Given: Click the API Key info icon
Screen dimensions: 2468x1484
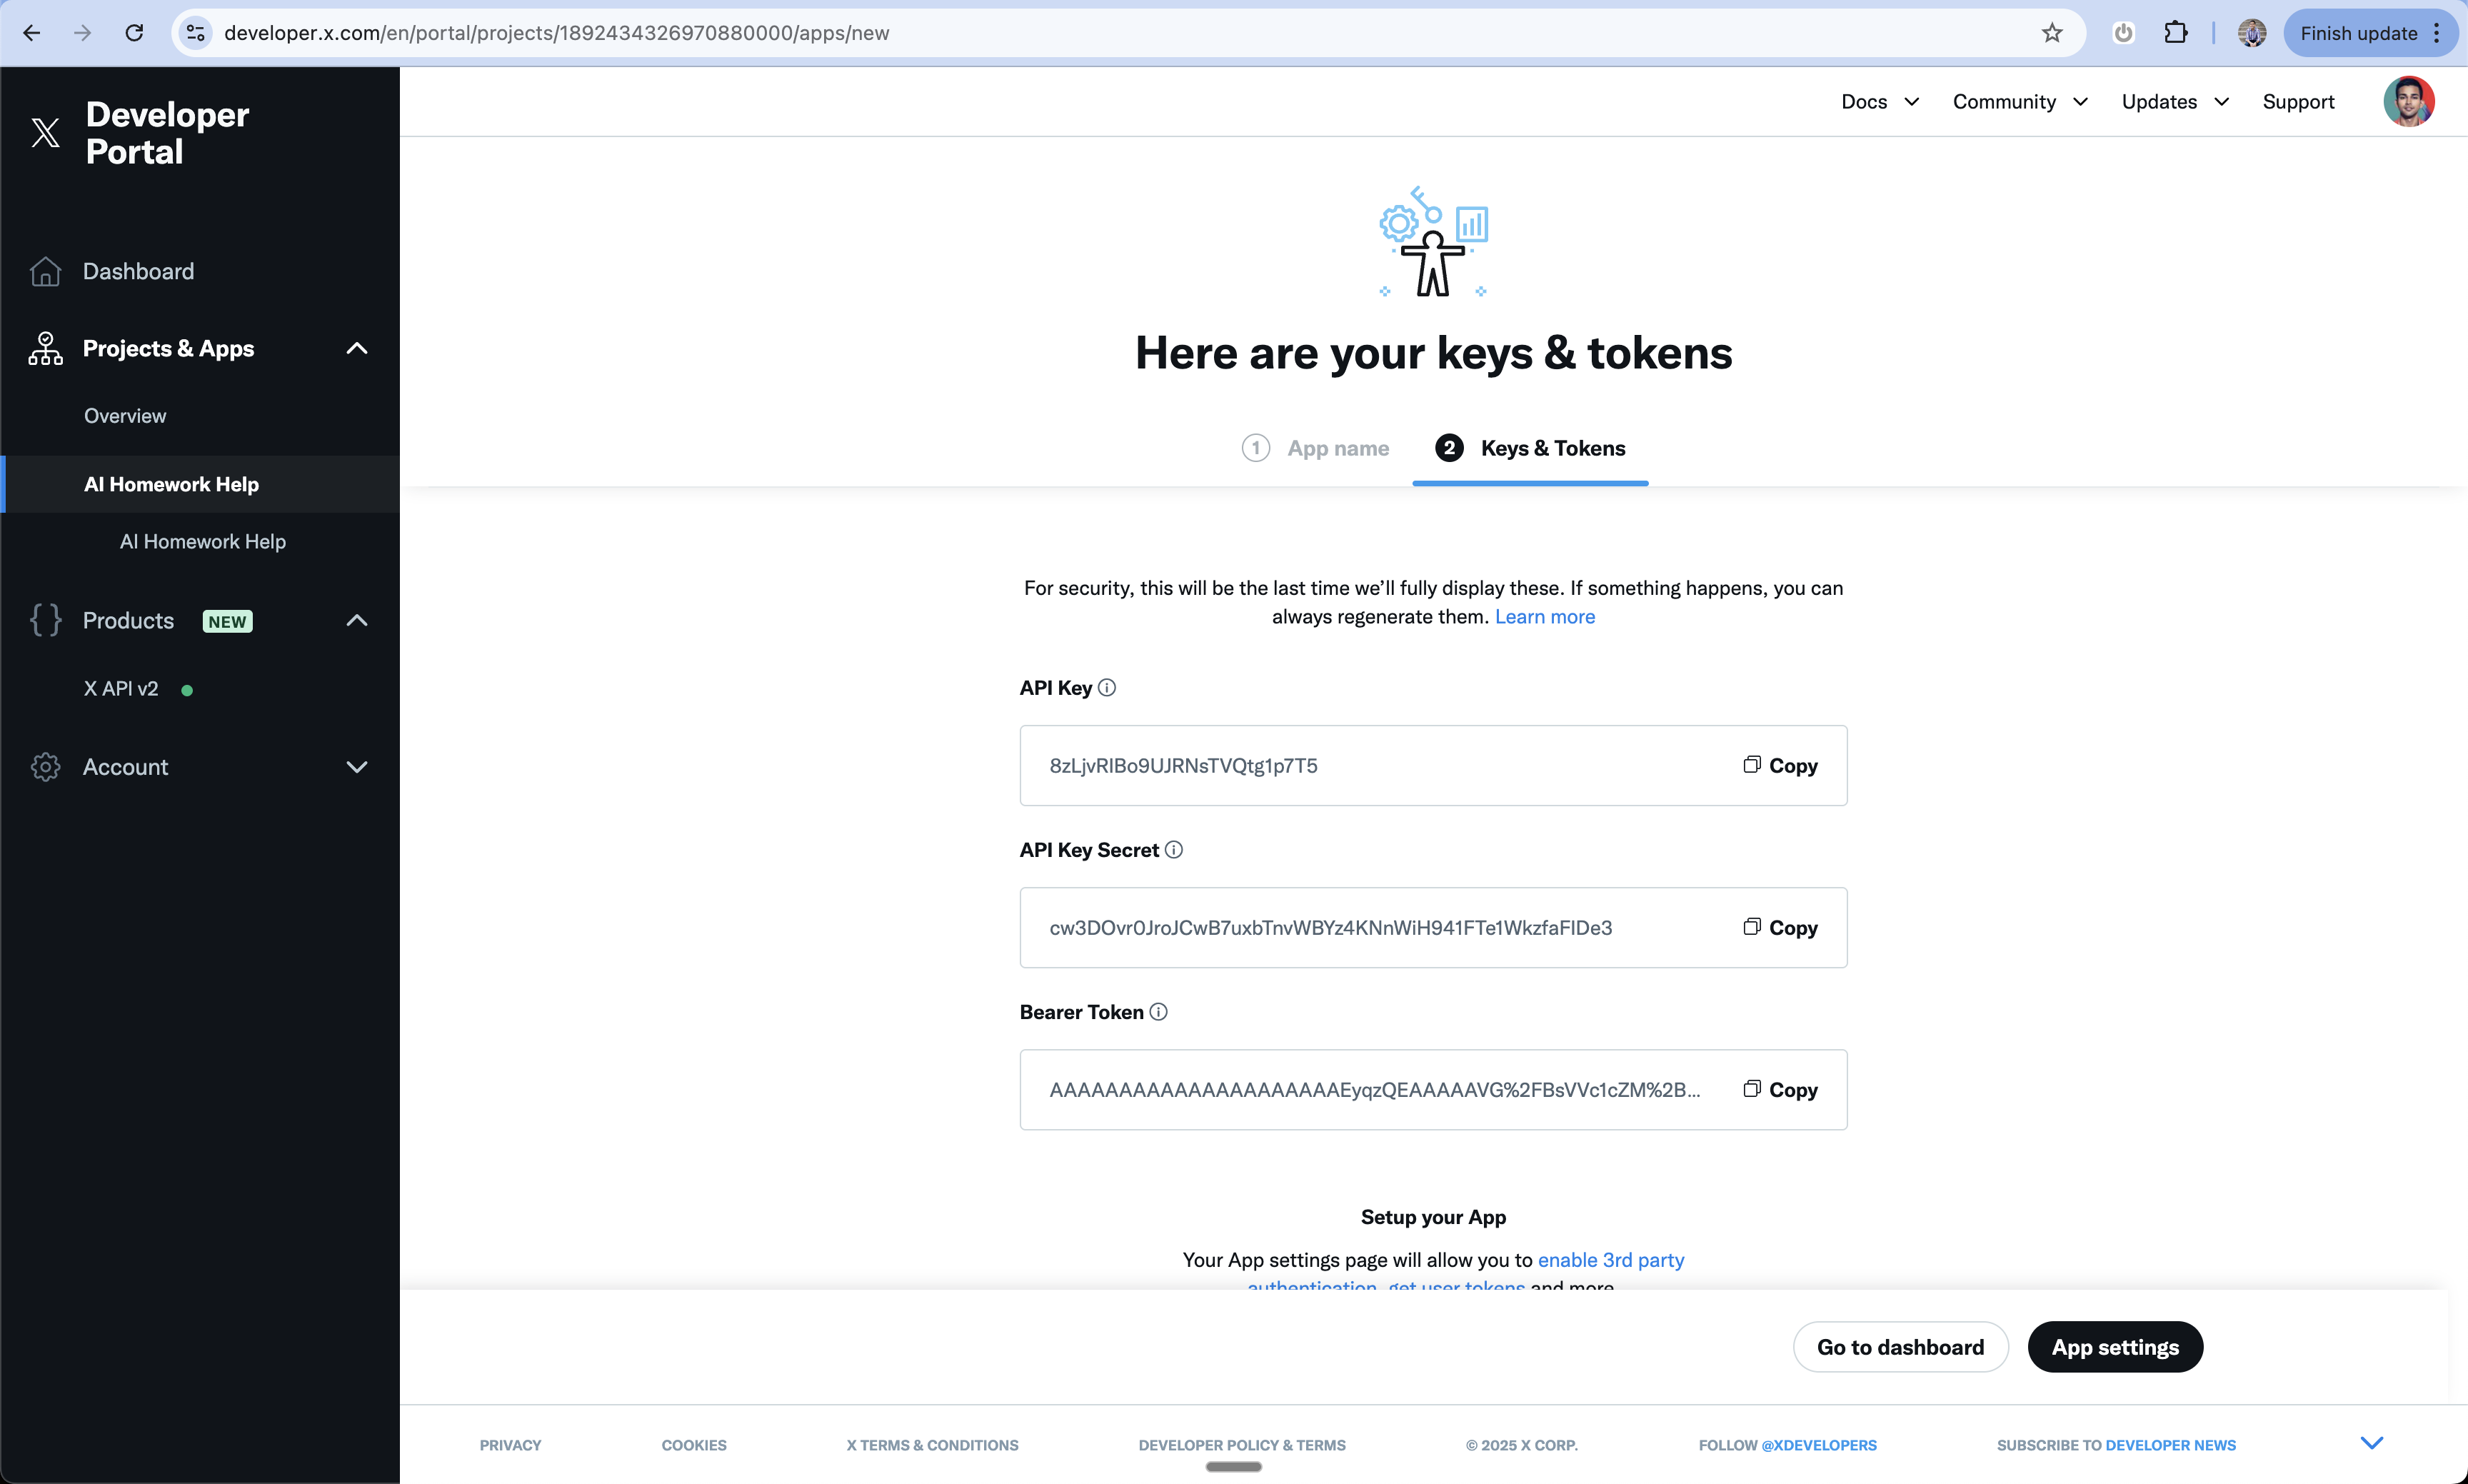Looking at the screenshot, I should pyautogui.click(x=1106, y=688).
